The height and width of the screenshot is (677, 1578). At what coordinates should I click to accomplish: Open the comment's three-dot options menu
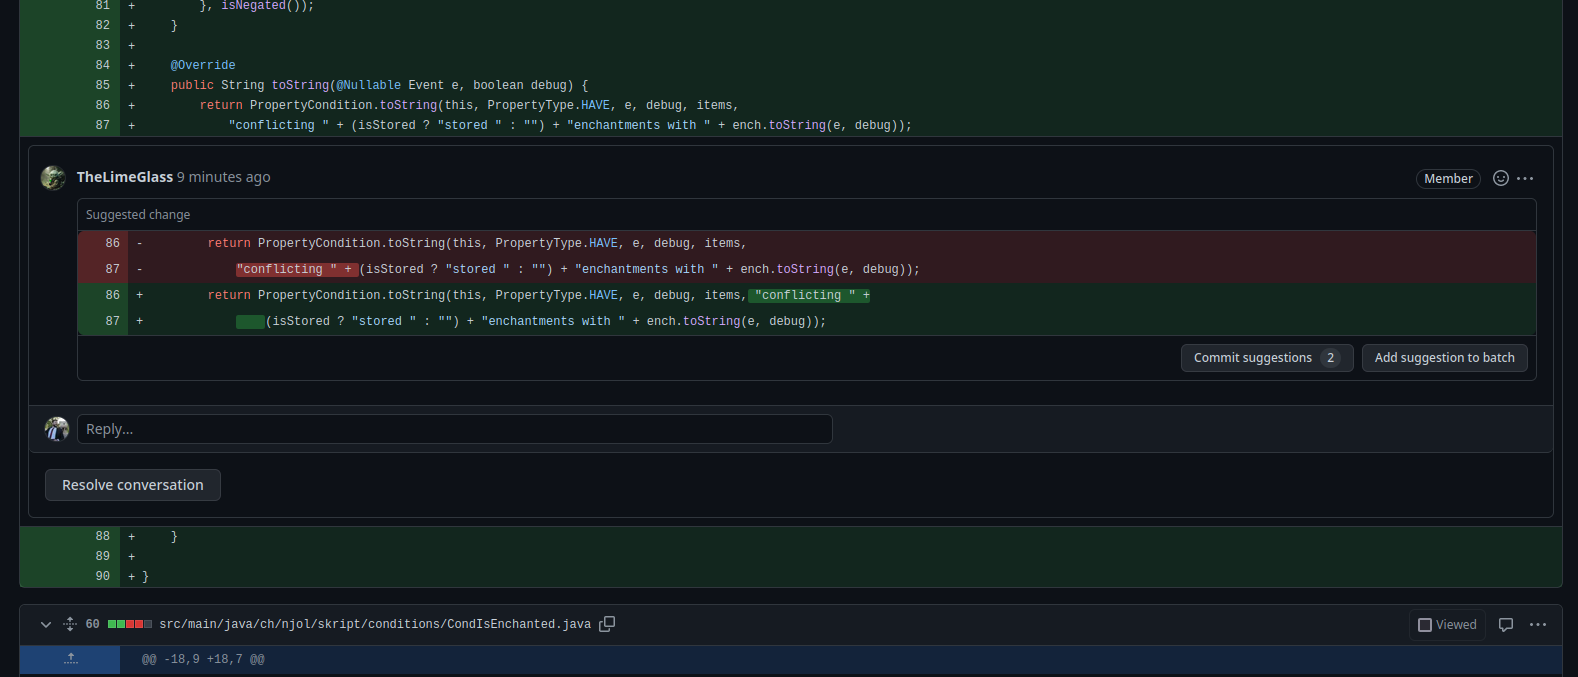[x=1525, y=178]
